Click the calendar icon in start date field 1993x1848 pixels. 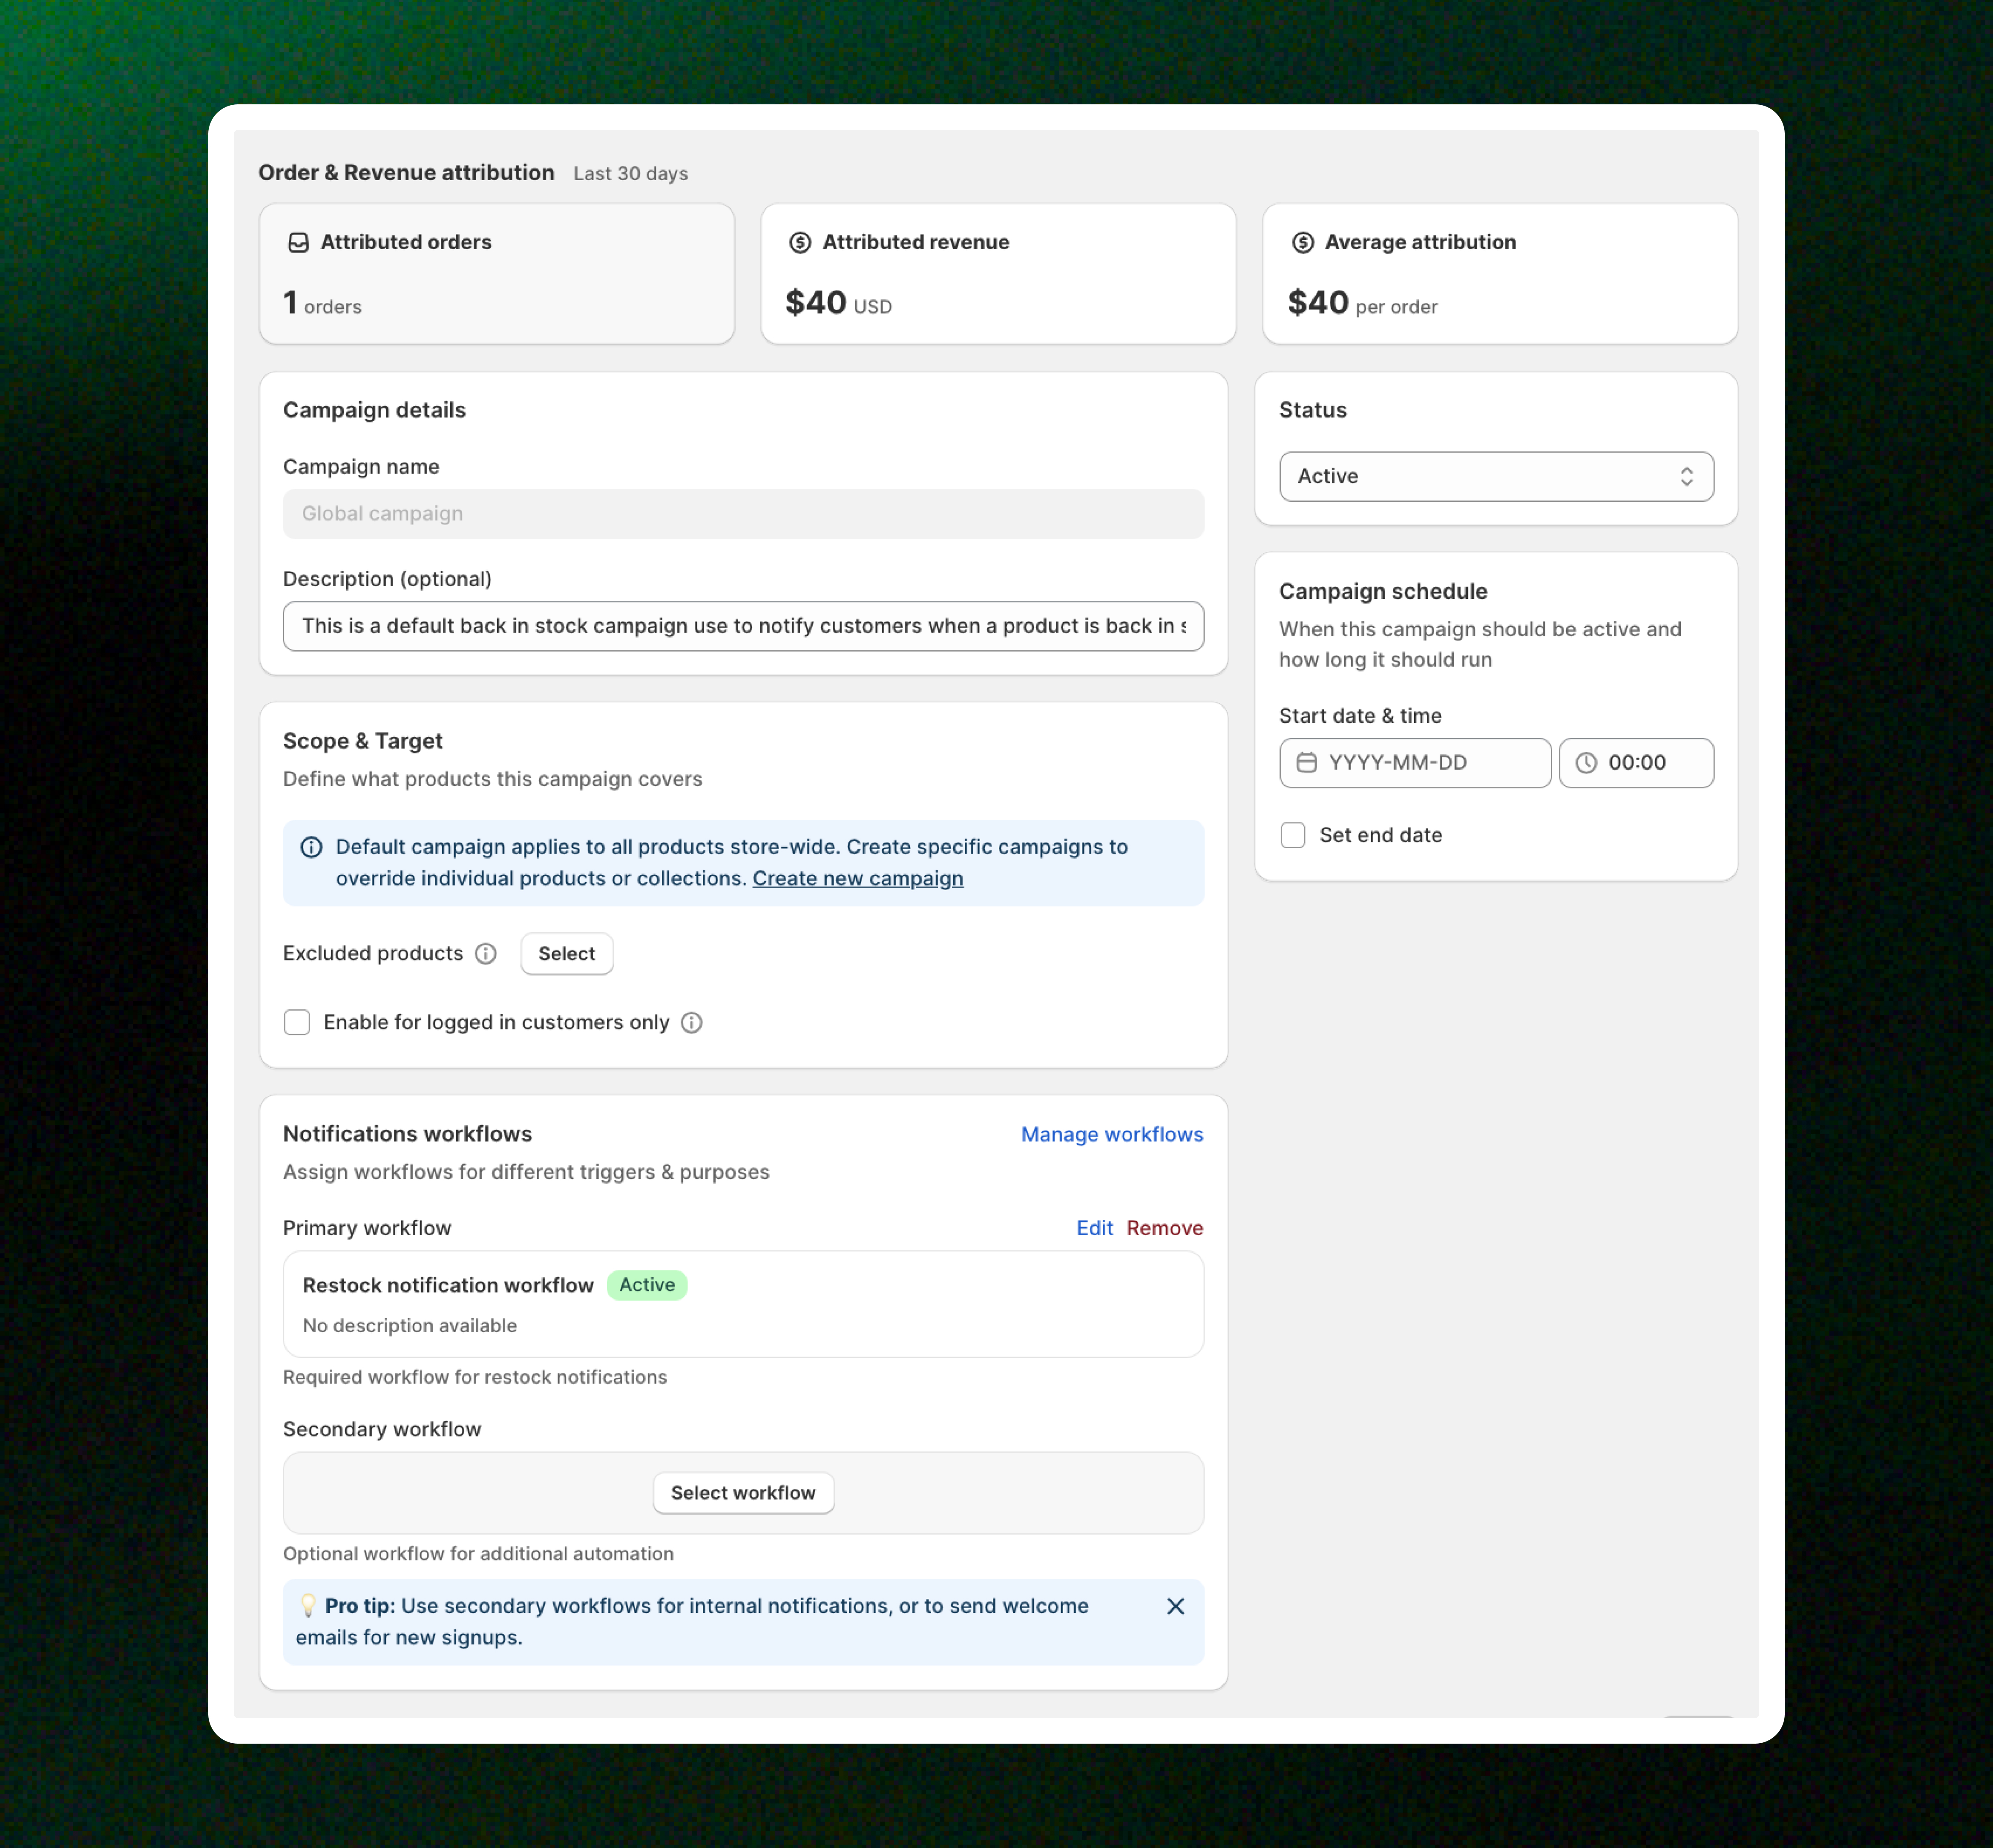1306,763
